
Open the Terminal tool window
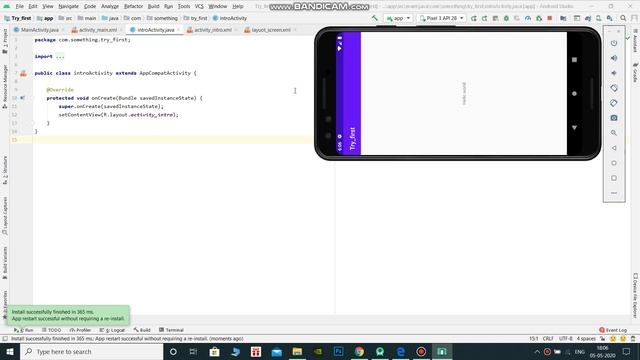(x=171, y=330)
